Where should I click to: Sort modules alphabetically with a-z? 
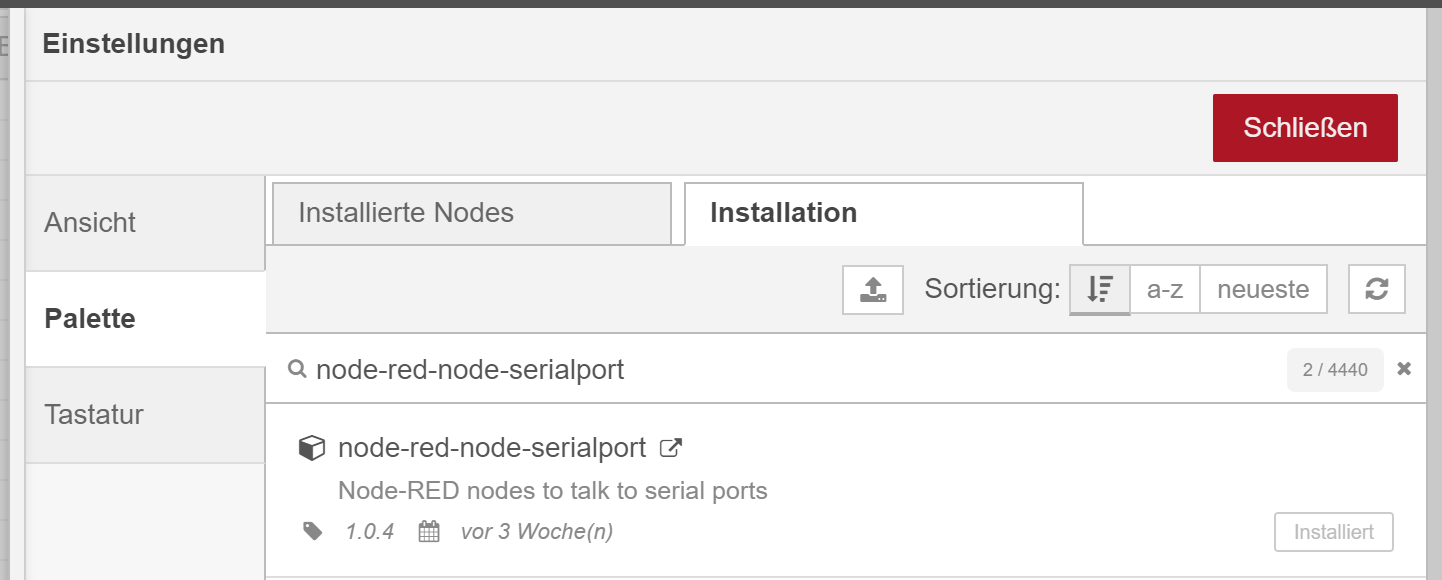coord(1165,290)
